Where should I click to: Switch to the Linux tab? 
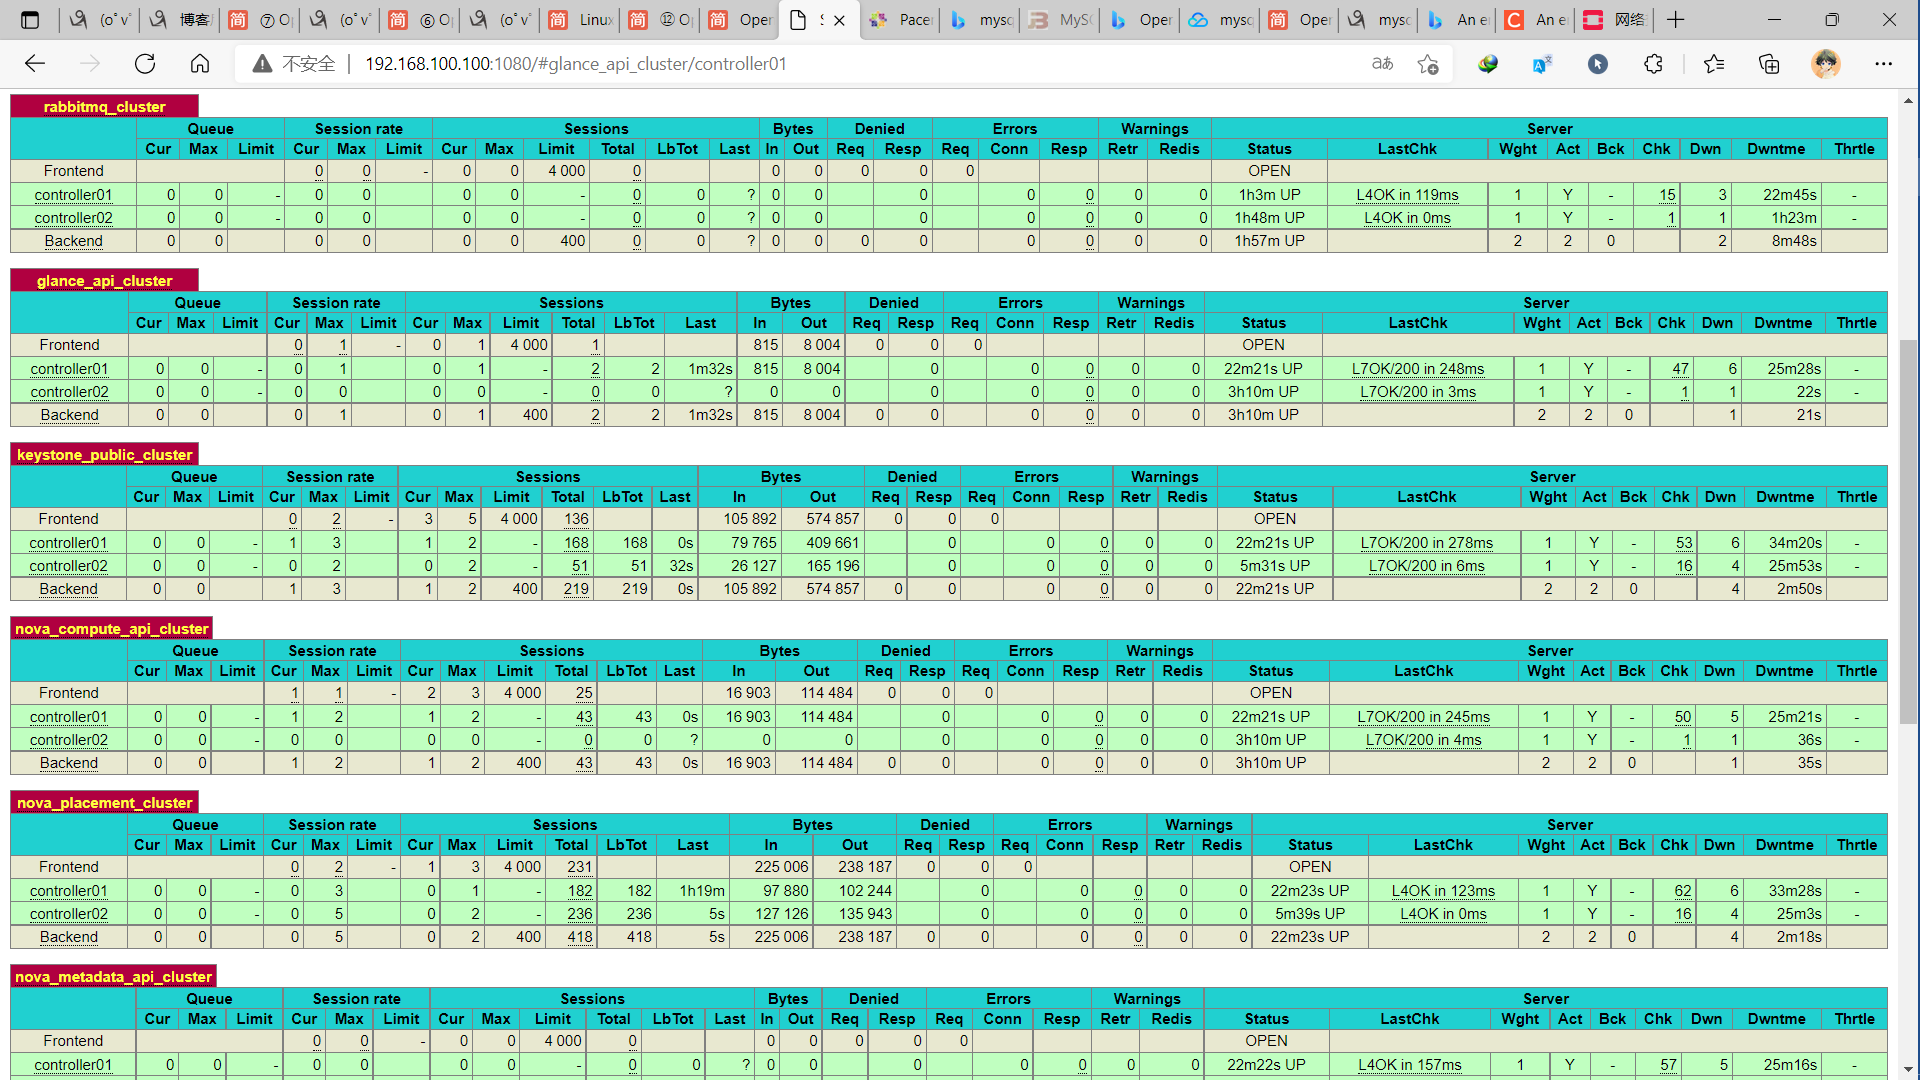pyautogui.click(x=581, y=19)
